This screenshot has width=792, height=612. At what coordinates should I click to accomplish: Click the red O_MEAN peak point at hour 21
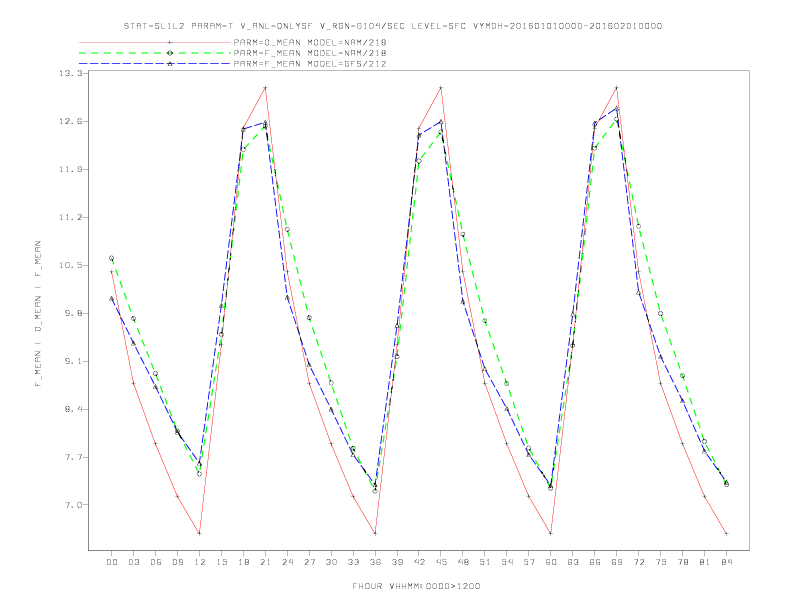[x=265, y=88]
